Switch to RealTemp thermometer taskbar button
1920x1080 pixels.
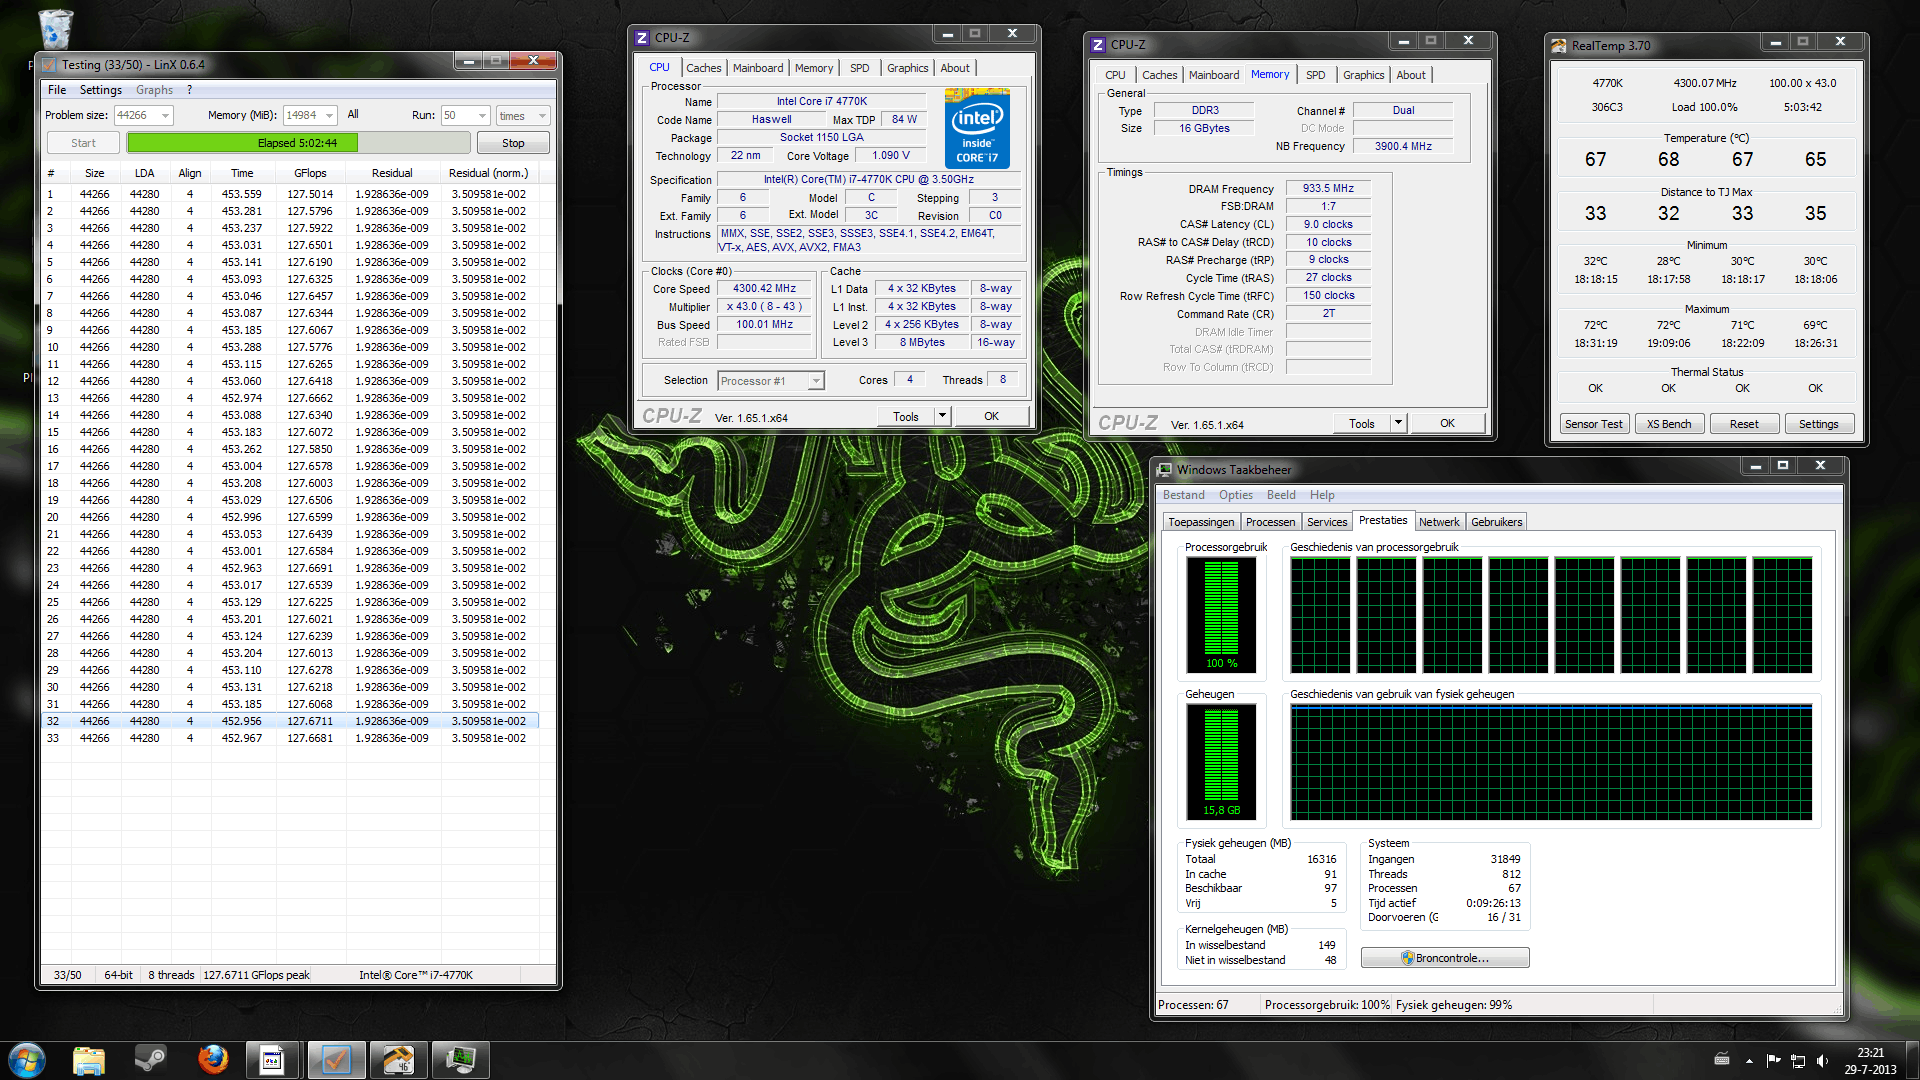coord(398,1060)
